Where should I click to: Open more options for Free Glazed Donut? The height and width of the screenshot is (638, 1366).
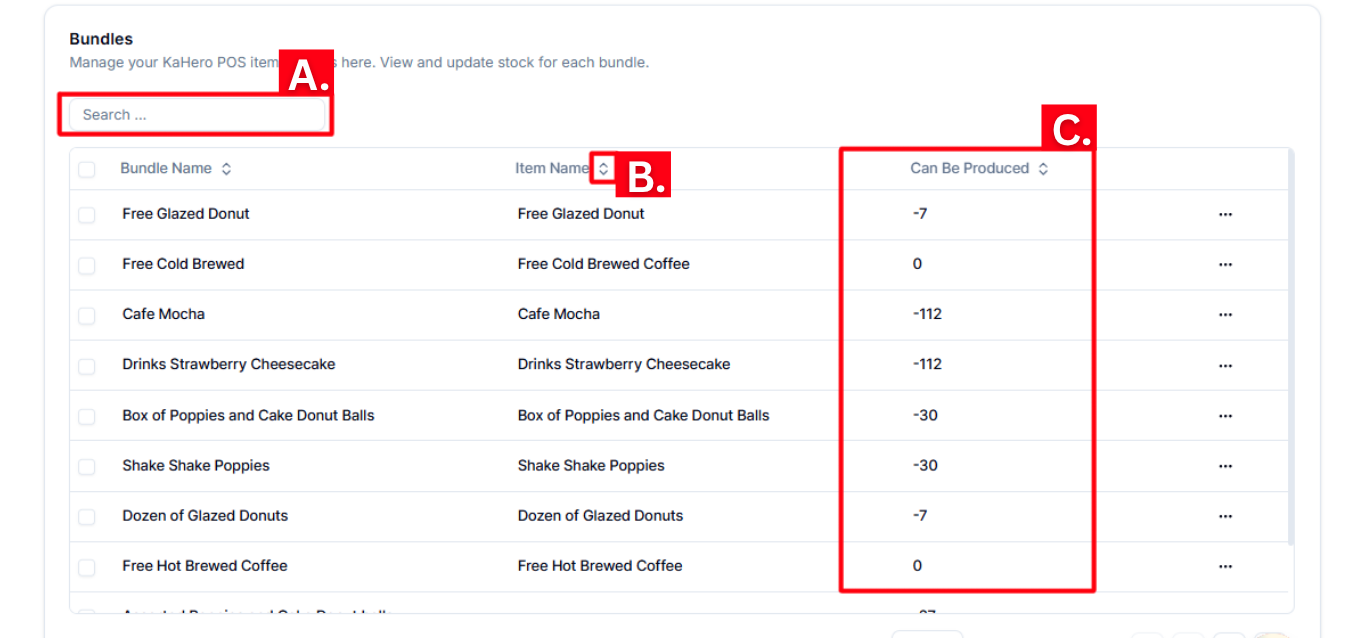[1225, 214]
